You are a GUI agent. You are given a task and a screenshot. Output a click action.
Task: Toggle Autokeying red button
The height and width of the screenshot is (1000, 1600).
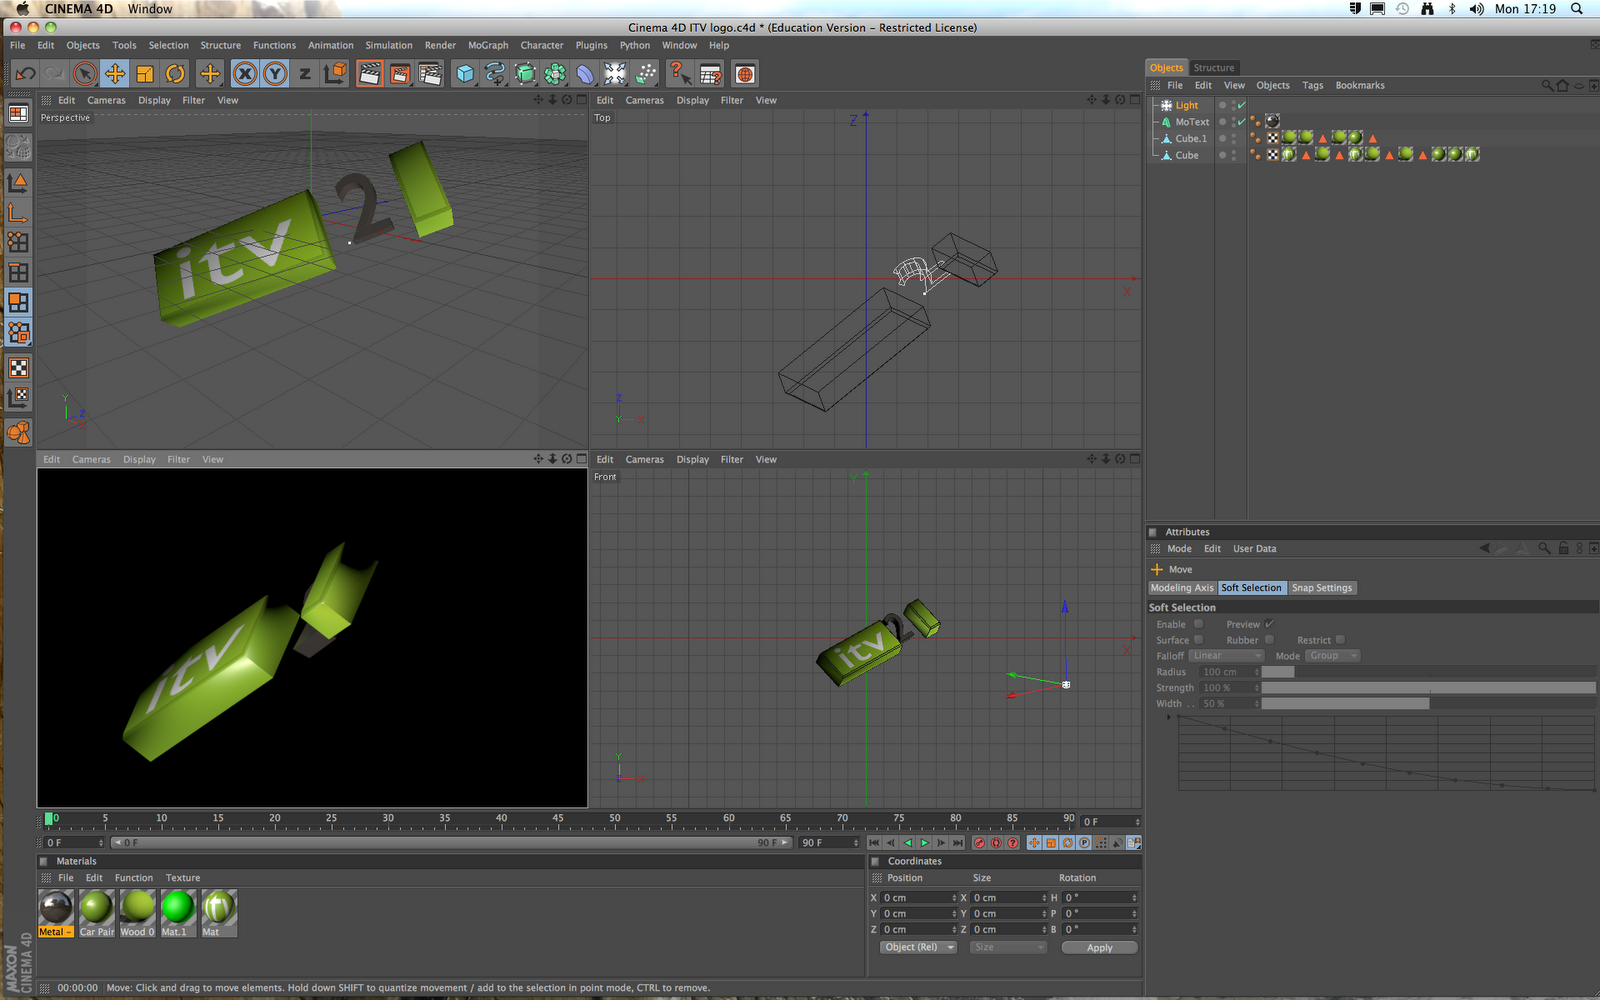tap(996, 843)
